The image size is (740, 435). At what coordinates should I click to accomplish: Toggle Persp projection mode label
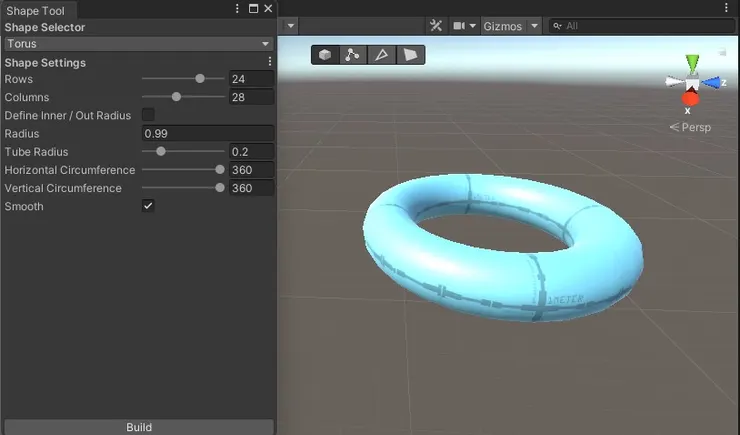(x=690, y=127)
